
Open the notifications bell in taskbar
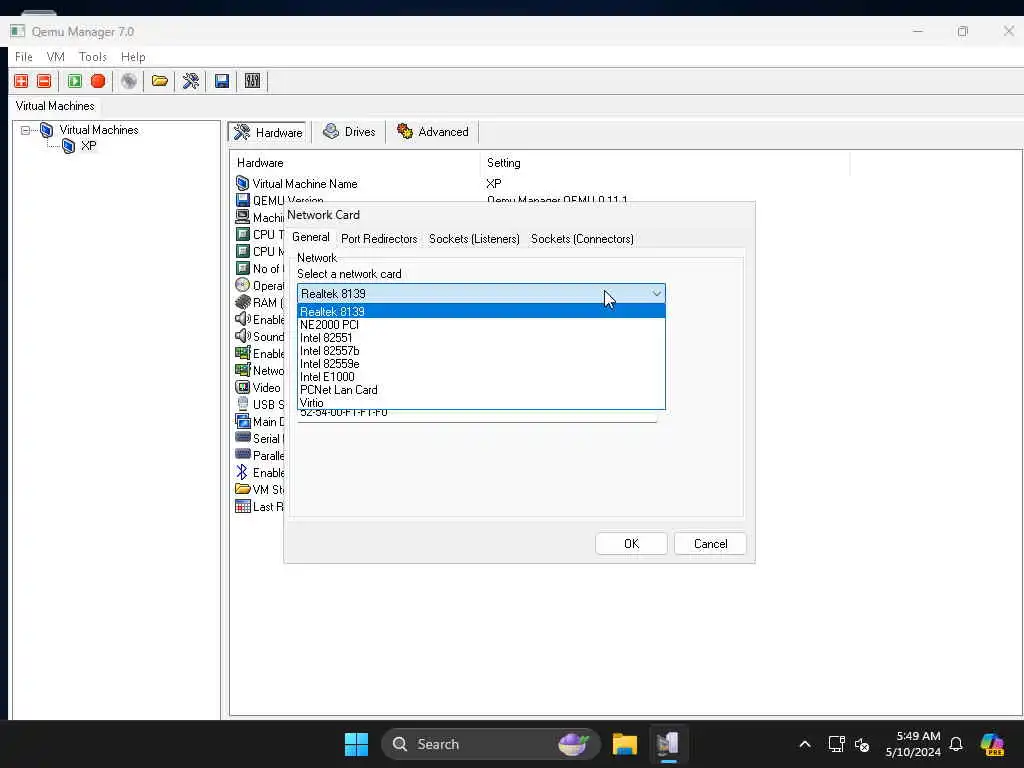956,744
